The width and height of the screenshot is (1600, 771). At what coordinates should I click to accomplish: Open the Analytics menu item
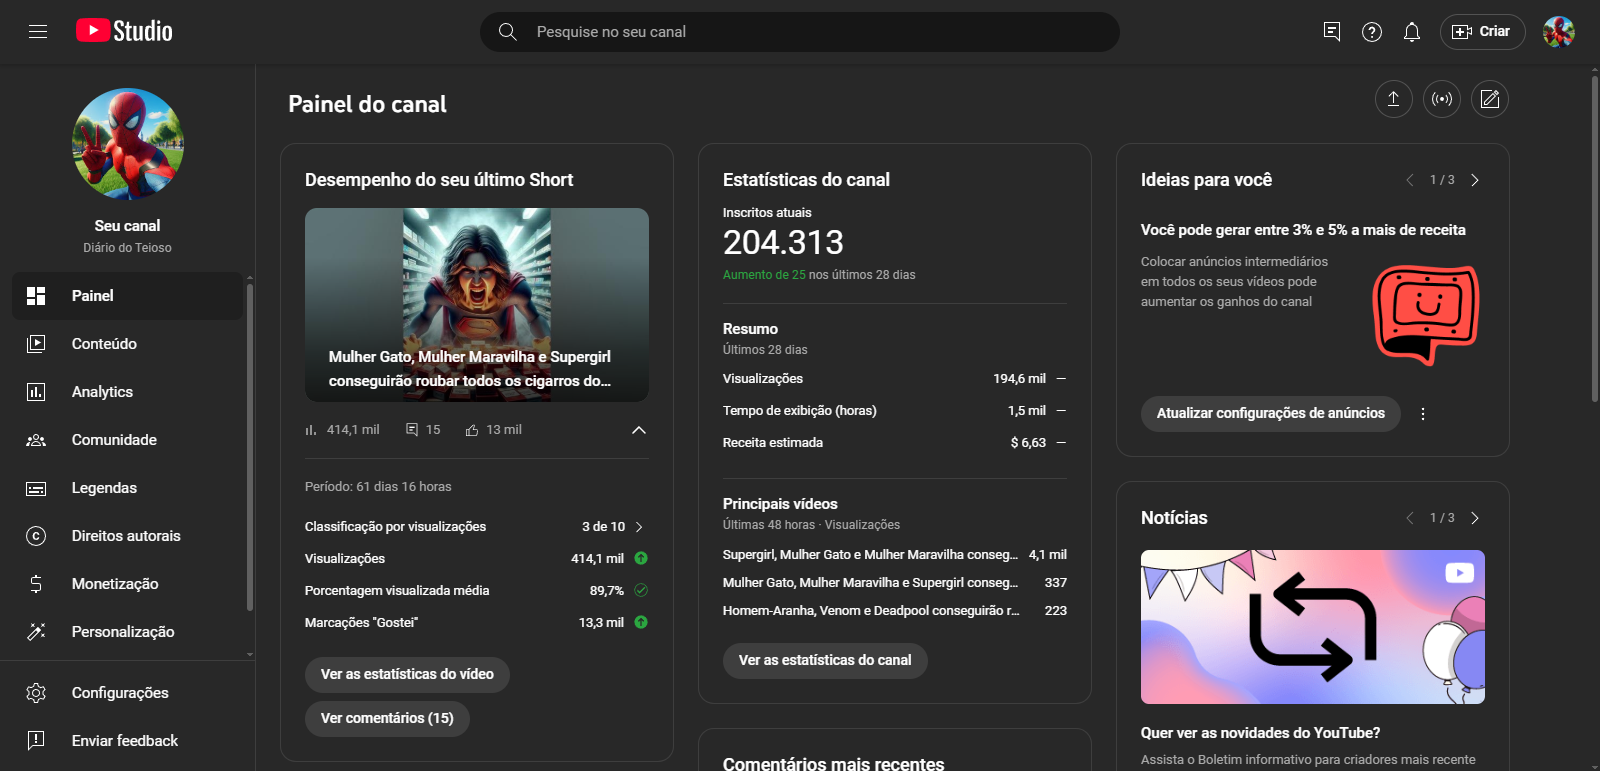coord(128,392)
